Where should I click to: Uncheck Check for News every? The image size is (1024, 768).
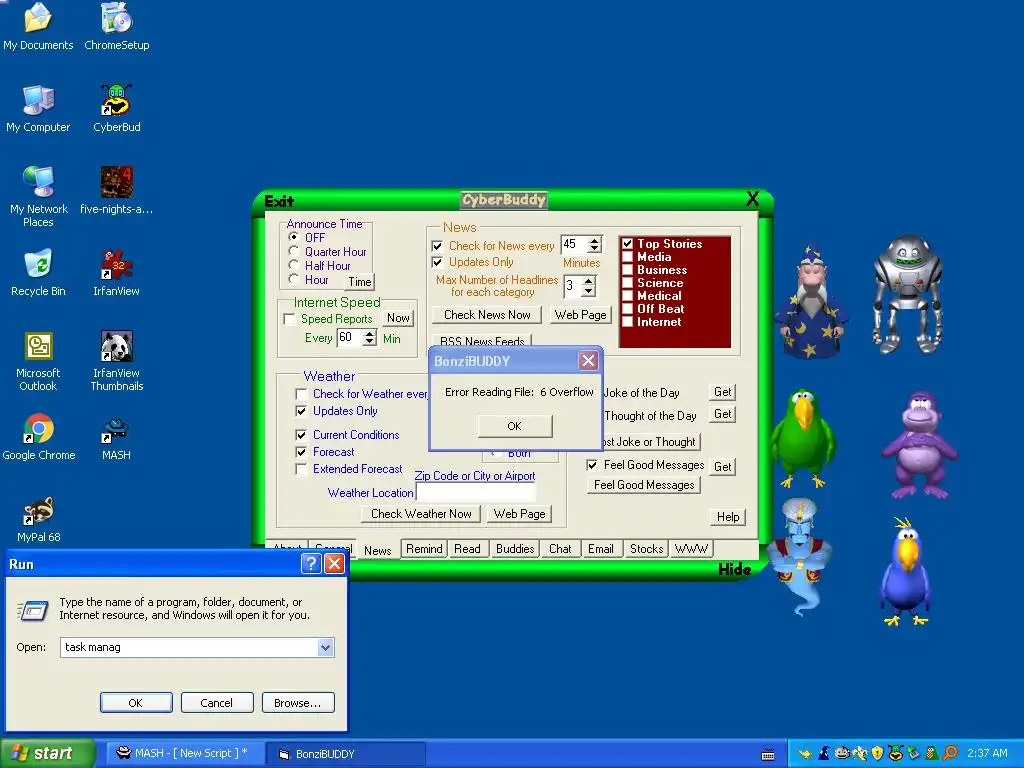coord(438,246)
